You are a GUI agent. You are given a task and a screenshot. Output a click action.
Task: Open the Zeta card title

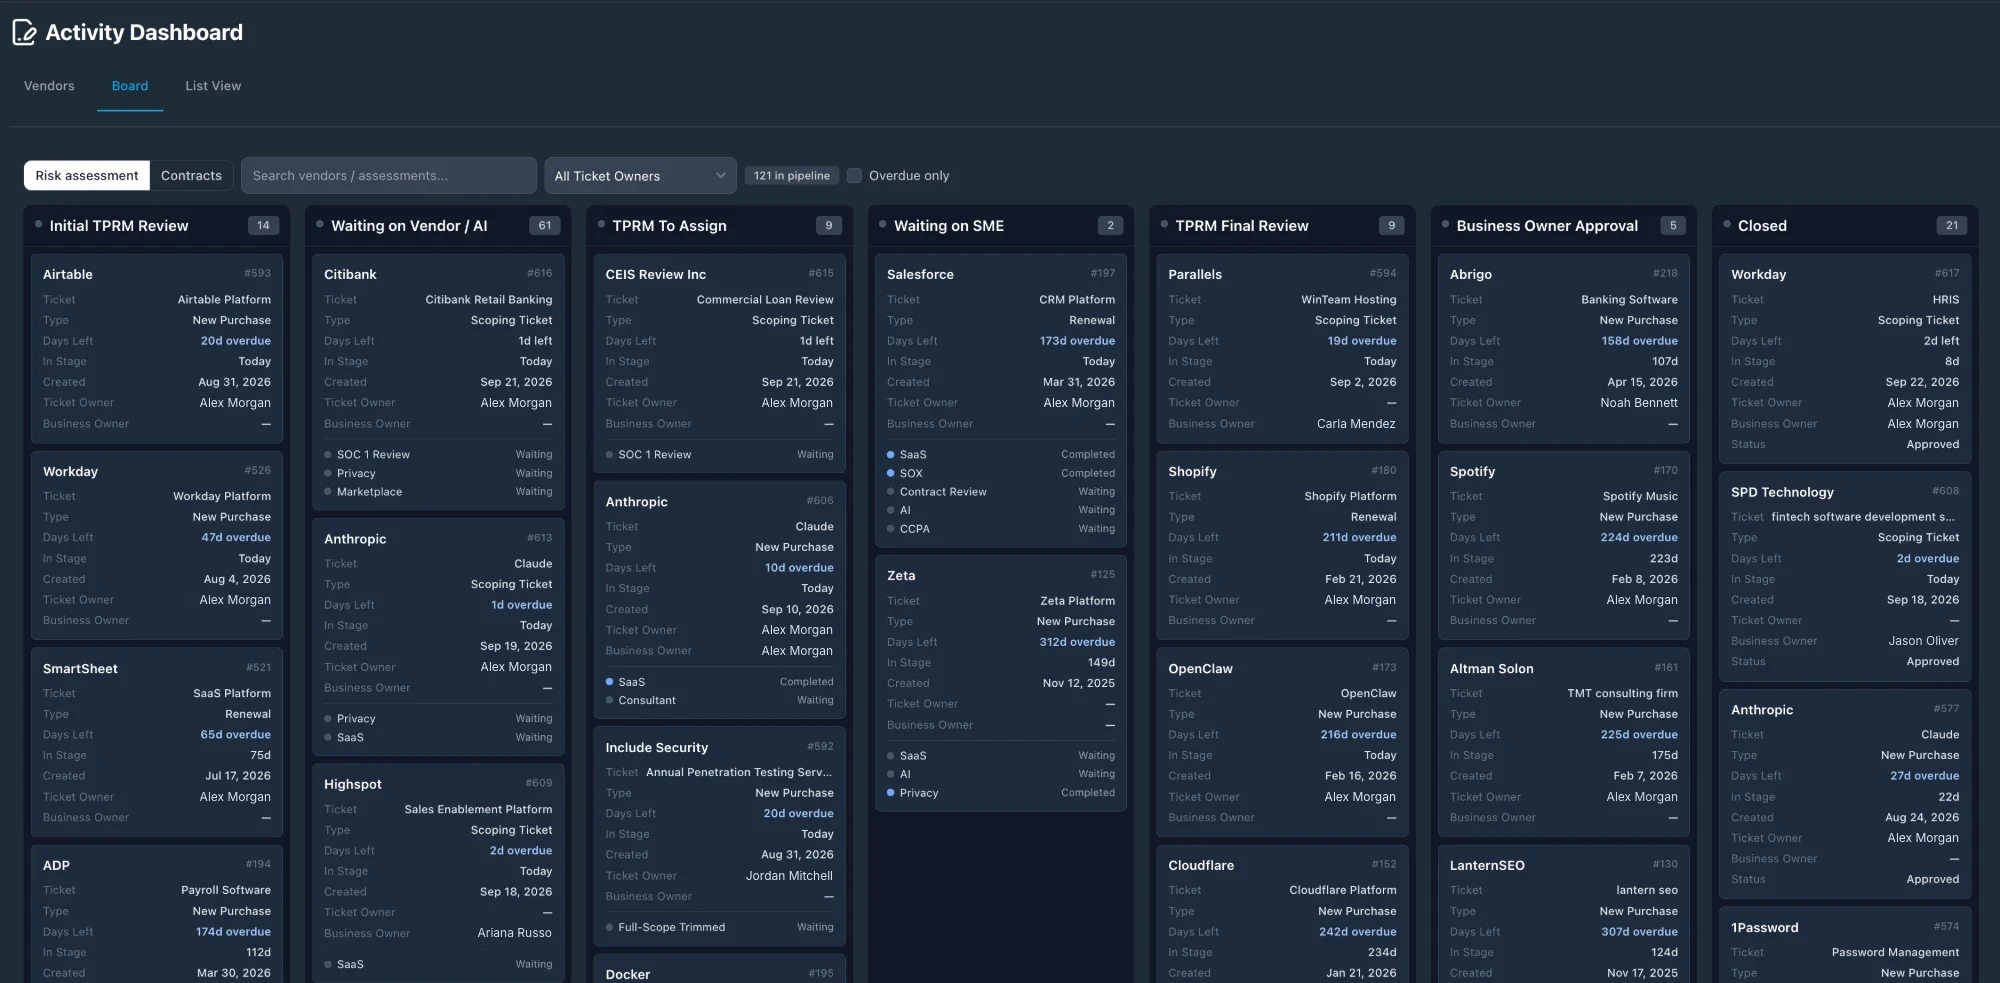click(901, 576)
